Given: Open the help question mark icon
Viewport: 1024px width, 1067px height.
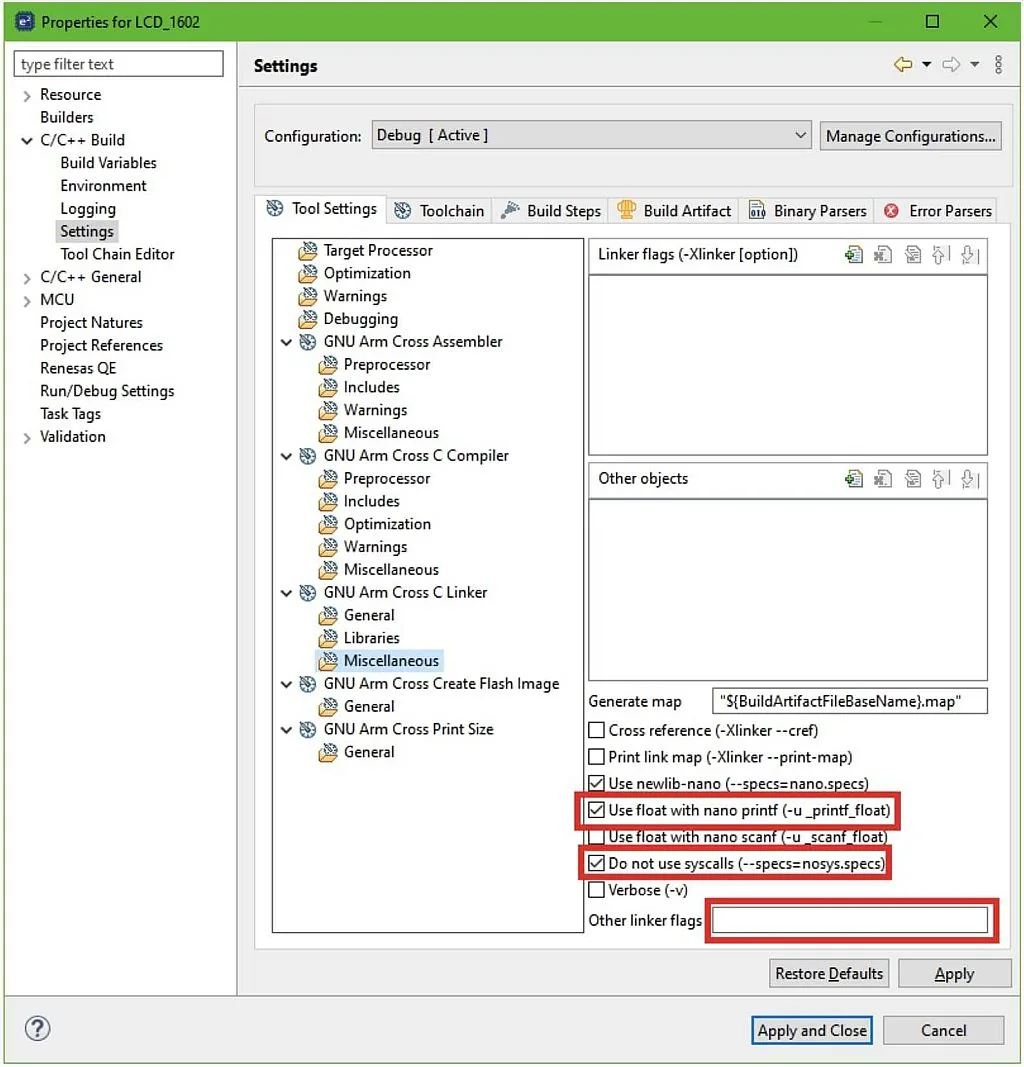Looking at the screenshot, I should click(37, 1029).
